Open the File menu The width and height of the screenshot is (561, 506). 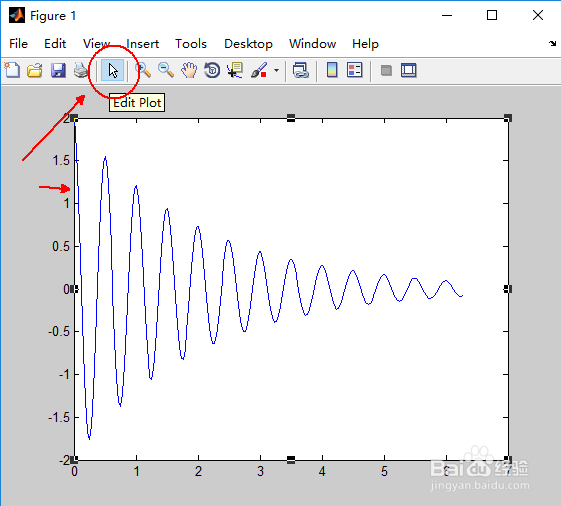click(x=18, y=44)
